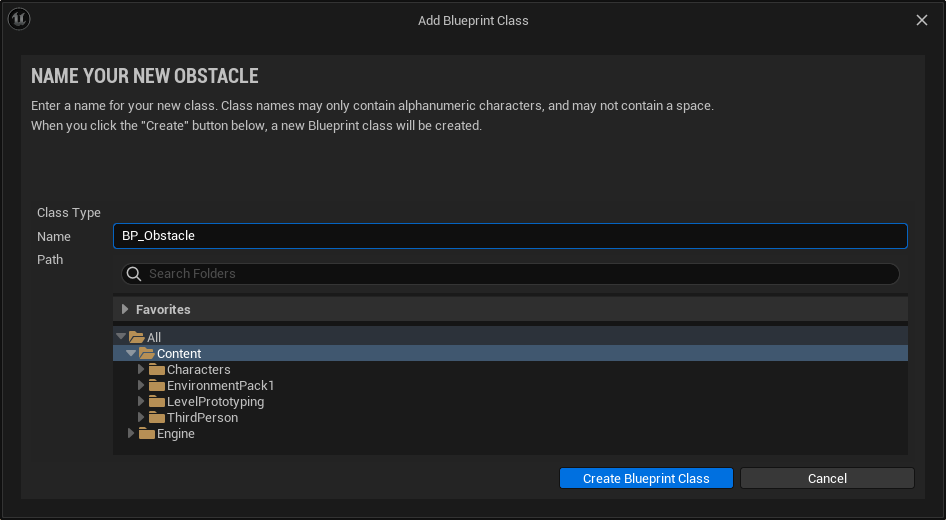Collapse the Content folder arrow
Image resolution: width=946 pixels, height=520 pixels.
click(x=131, y=353)
